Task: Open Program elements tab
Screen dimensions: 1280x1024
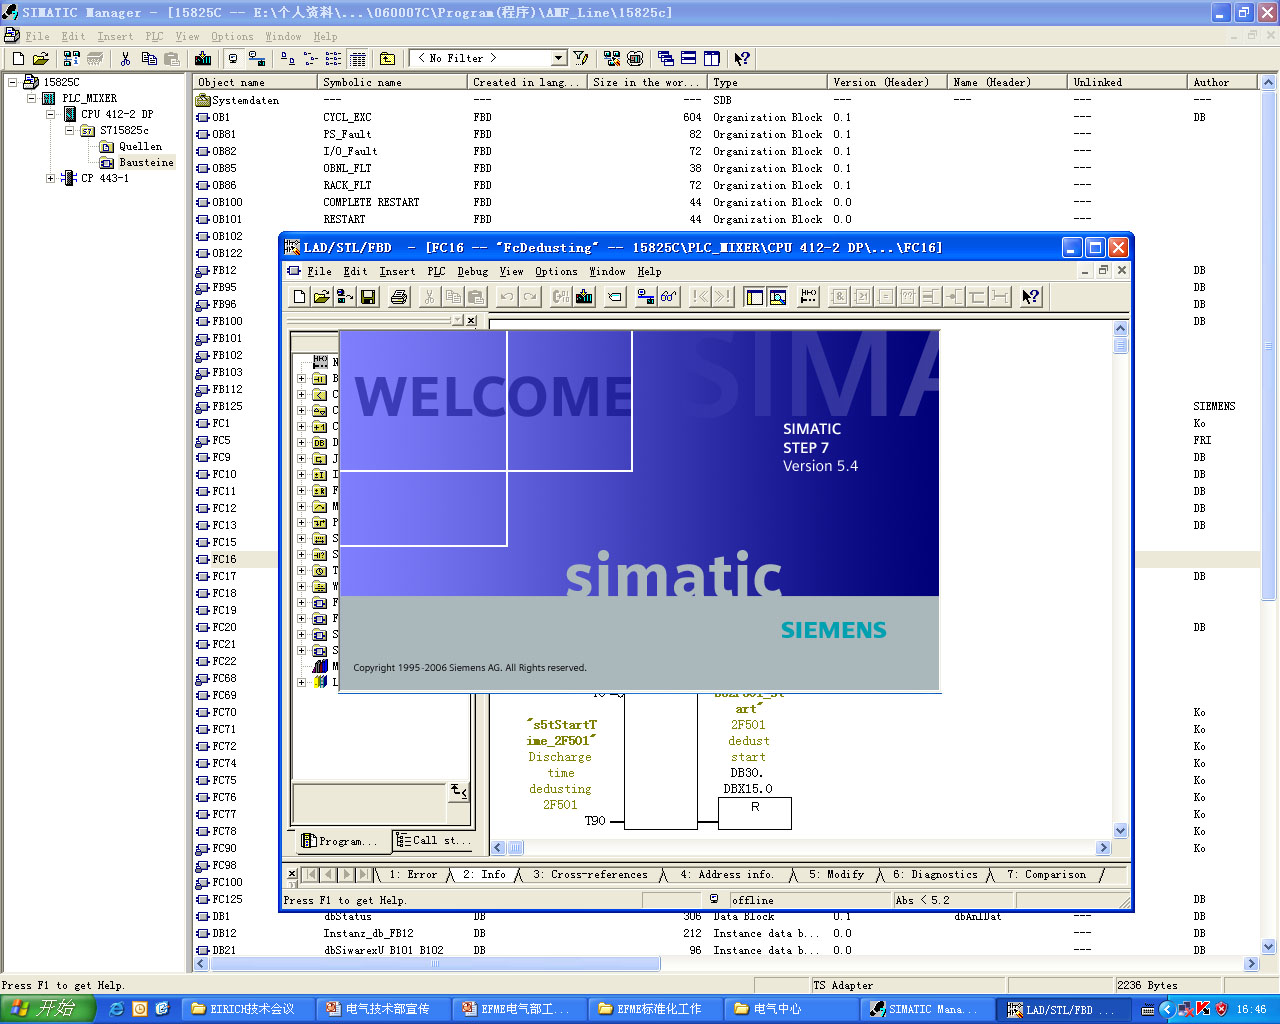Action: coord(340,842)
